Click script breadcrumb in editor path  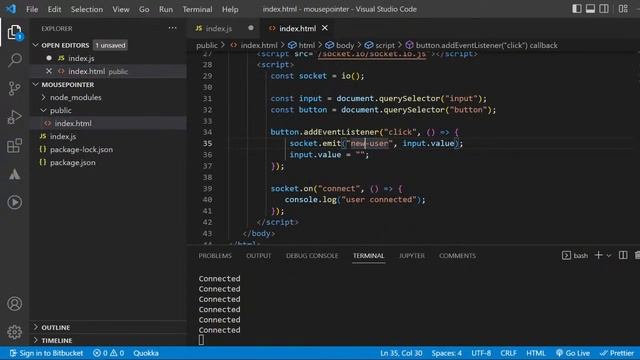tap(380, 45)
